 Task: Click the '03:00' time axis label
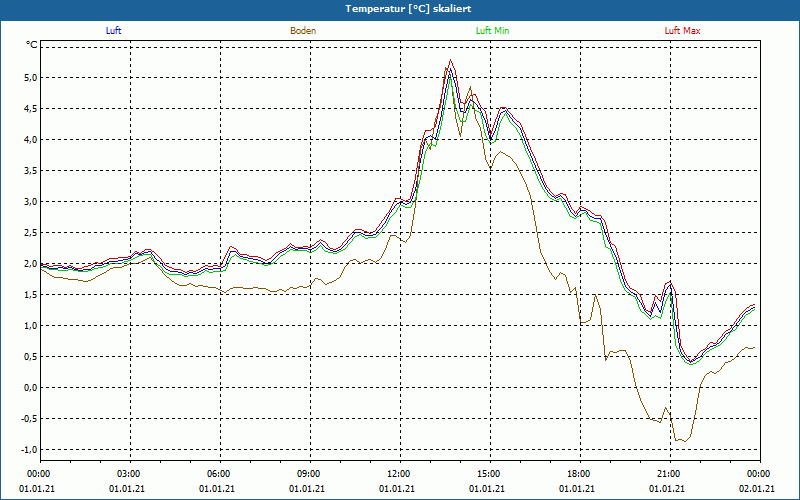tap(127, 474)
